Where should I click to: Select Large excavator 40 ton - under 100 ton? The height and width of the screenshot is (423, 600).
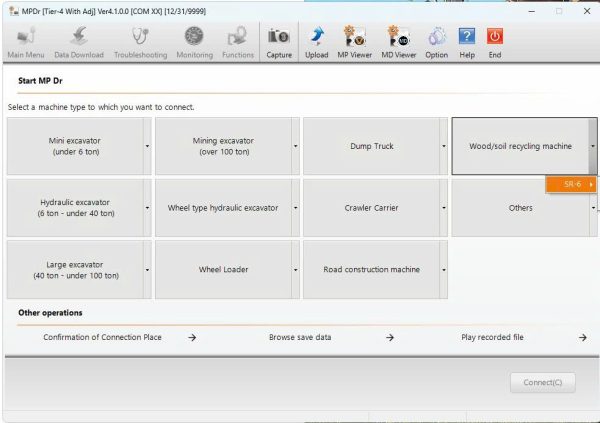[75, 269]
